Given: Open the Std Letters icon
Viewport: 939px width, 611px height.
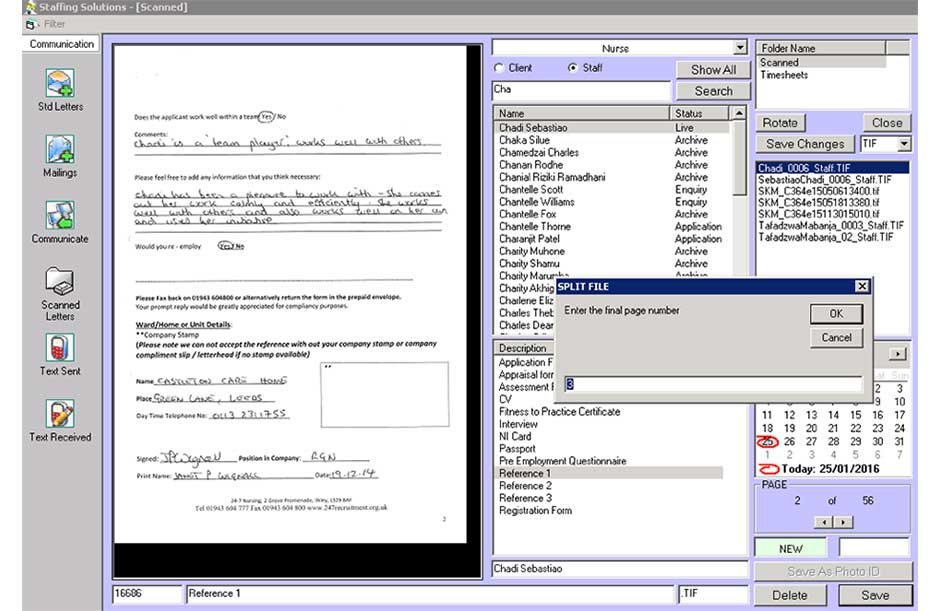Looking at the screenshot, I should pos(60,84).
